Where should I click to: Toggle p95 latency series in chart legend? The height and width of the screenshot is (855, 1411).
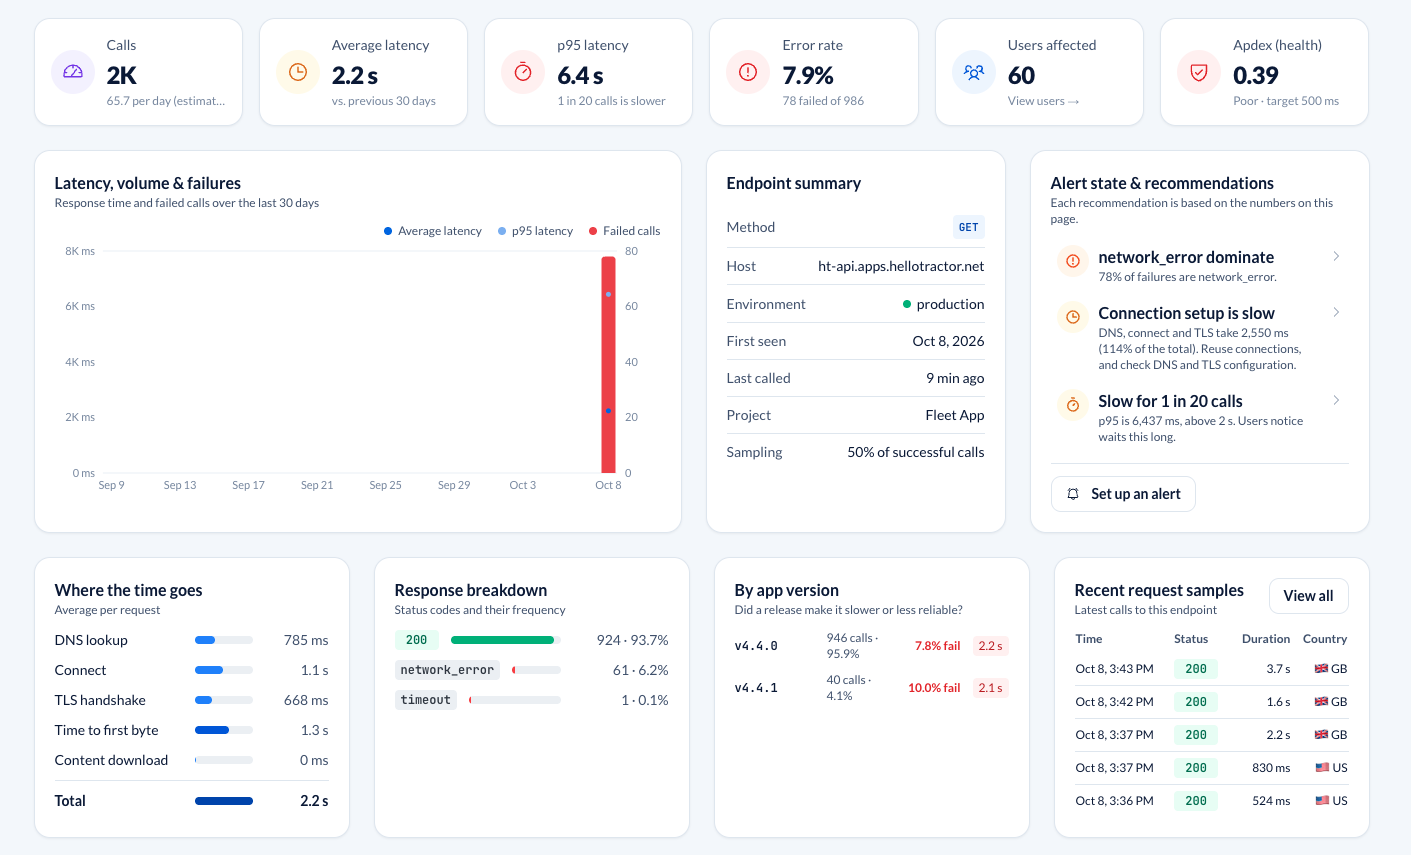(536, 231)
